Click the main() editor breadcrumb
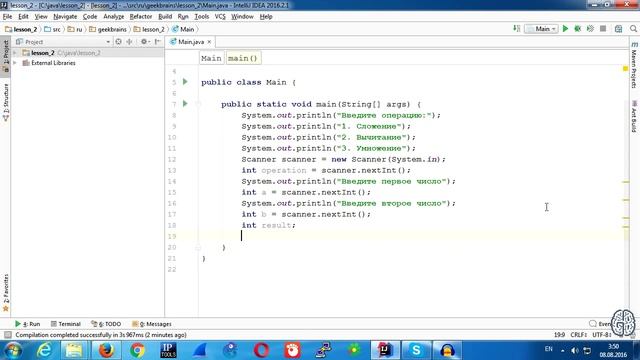 tap(242, 58)
